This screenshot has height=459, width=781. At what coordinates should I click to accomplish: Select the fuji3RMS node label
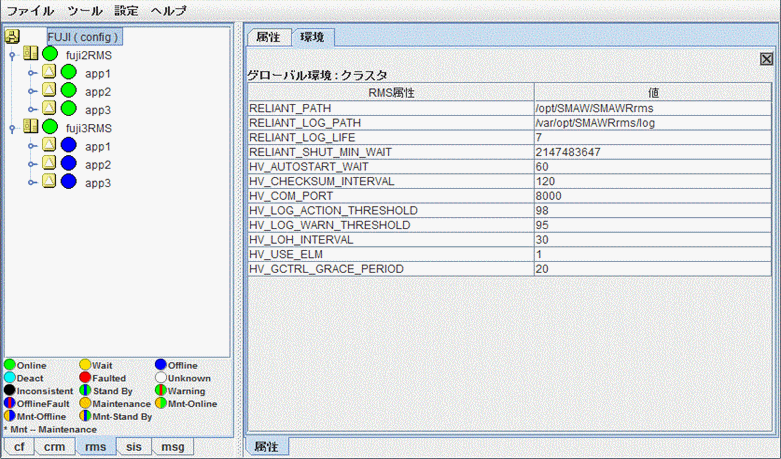point(89,128)
